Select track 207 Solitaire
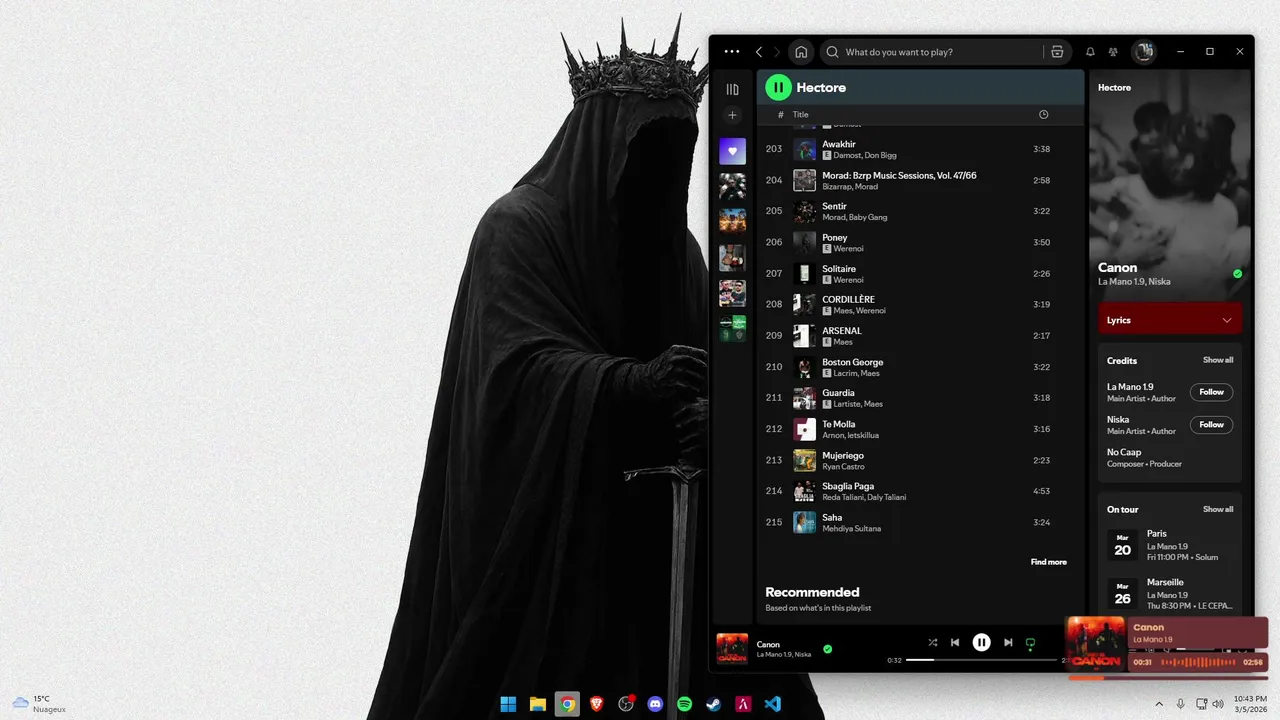Viewport: 1280px width, 720px height. (920, 273)
